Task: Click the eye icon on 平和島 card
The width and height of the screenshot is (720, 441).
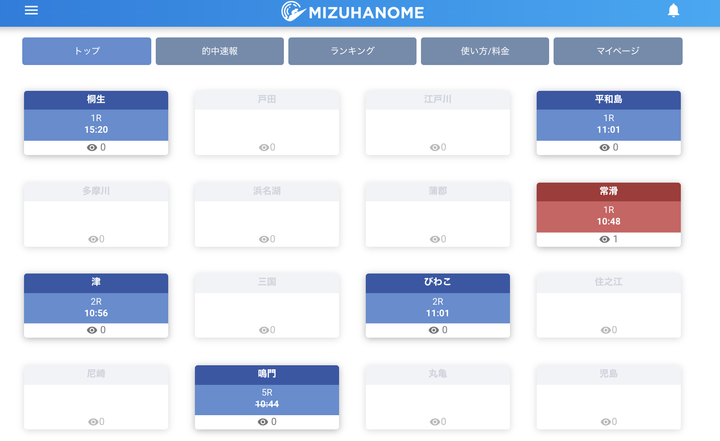Action: [x=604, y=147]
